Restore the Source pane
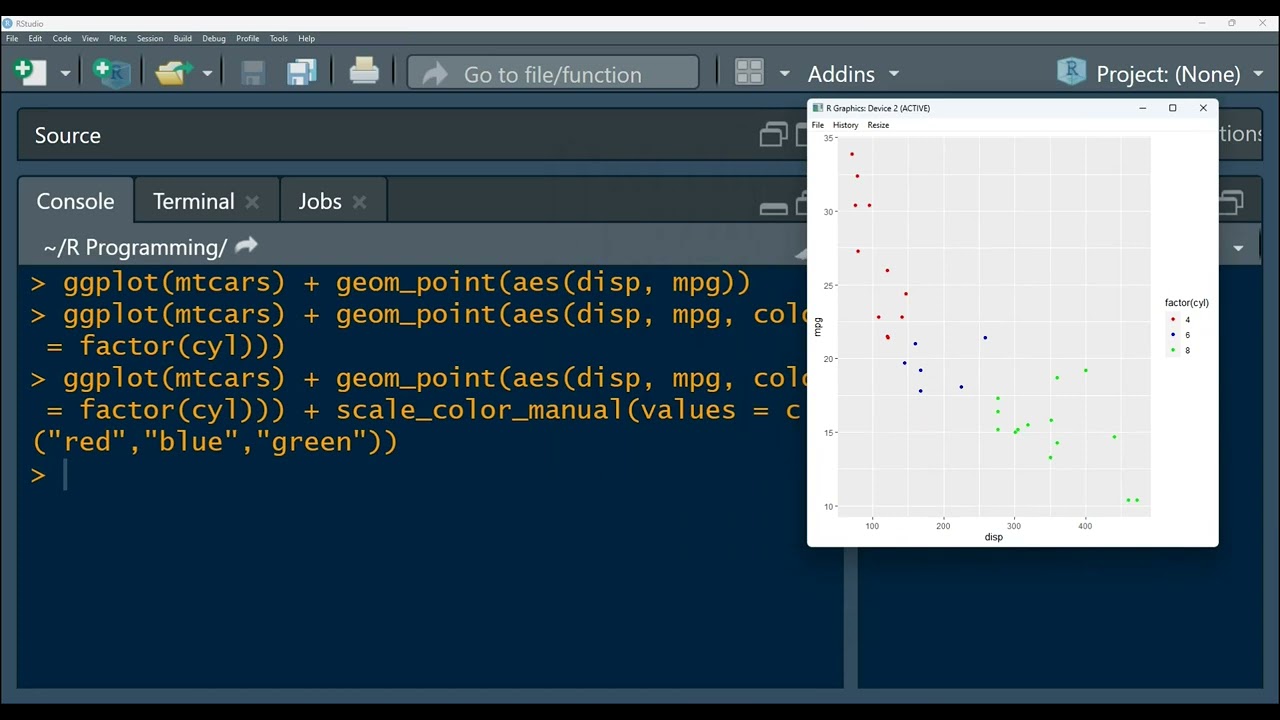Screen dimensions: 1280x720 coord(773,135)
